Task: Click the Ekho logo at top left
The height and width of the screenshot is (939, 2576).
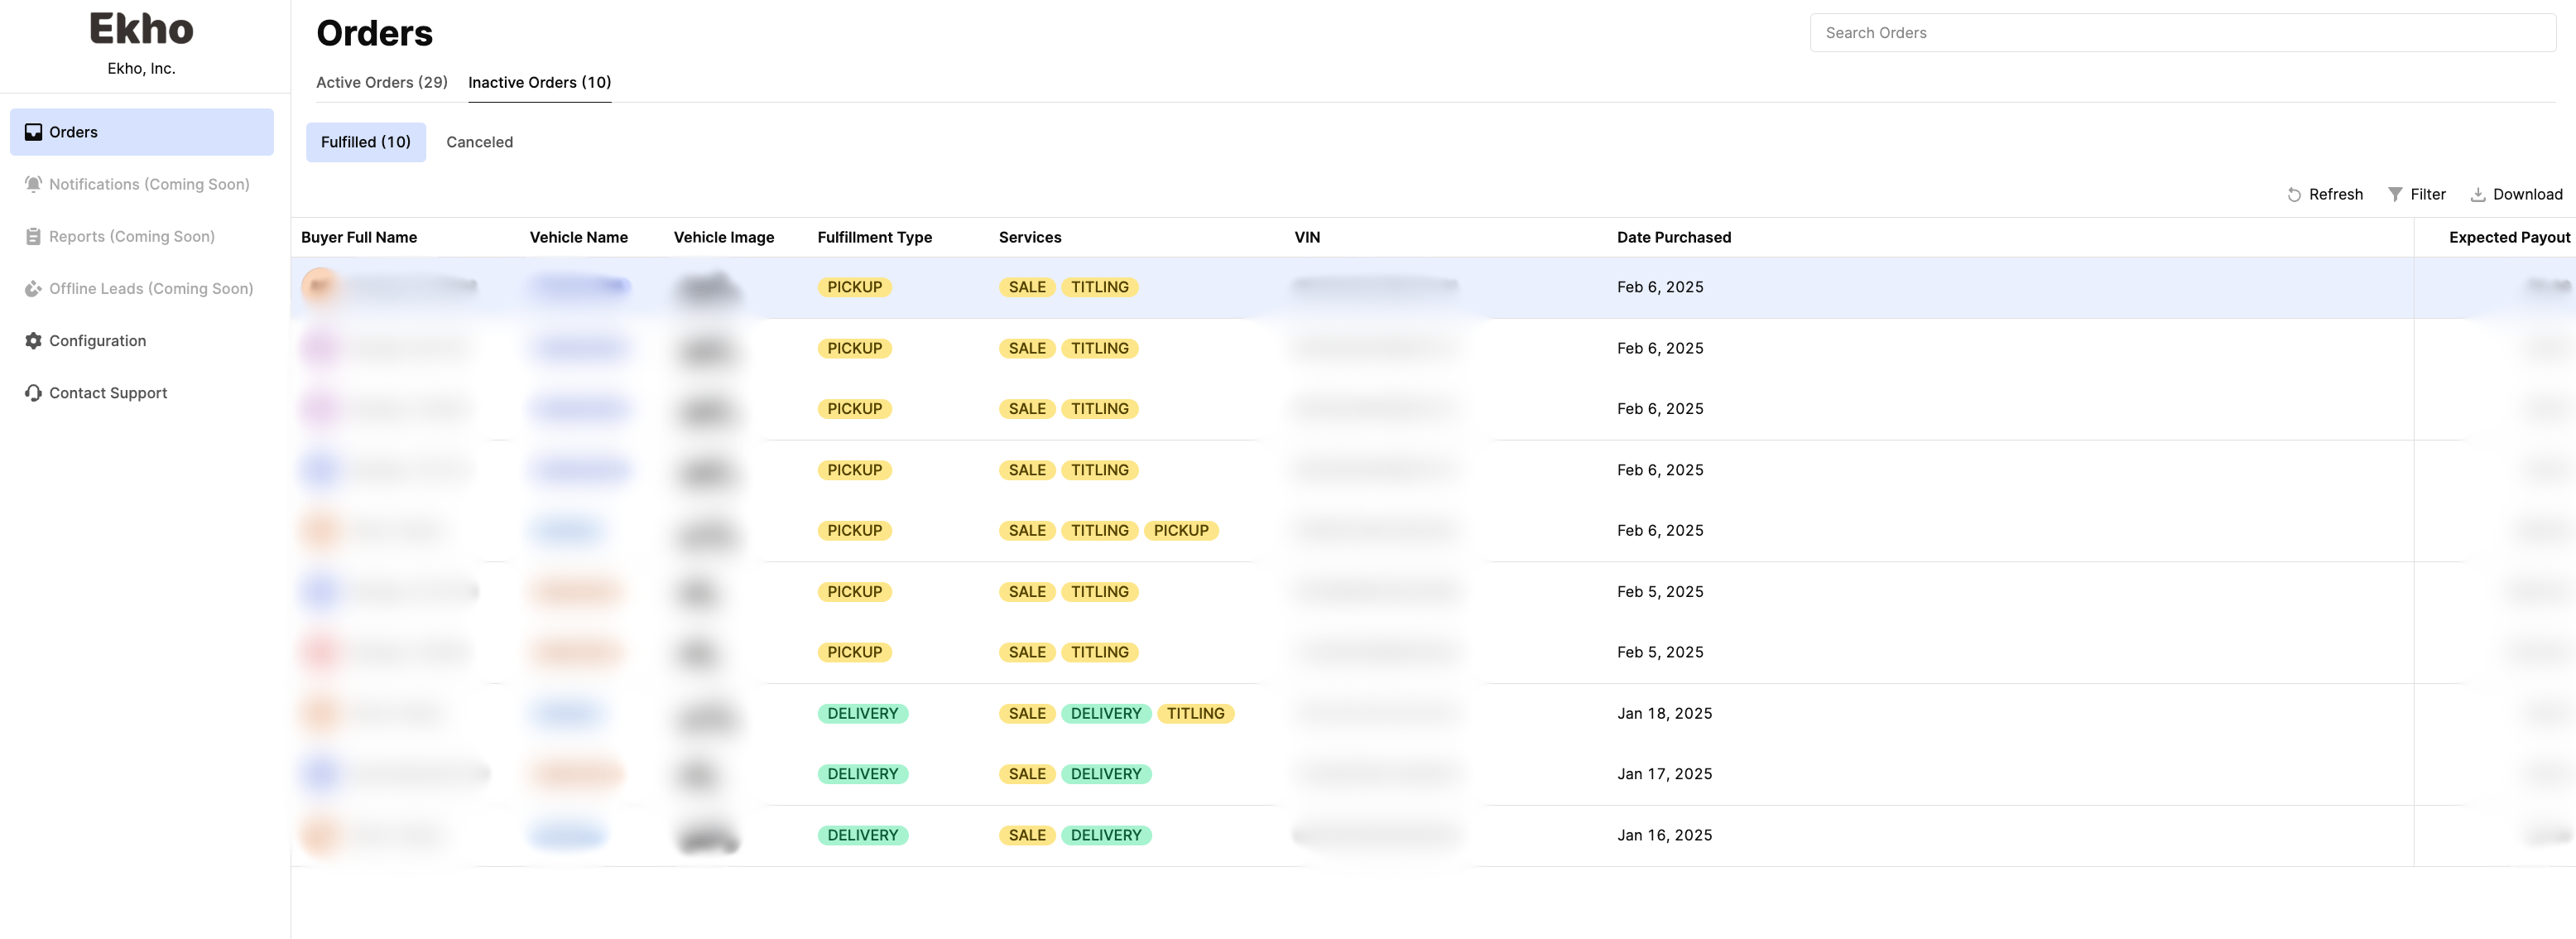Action: point(141,29)
